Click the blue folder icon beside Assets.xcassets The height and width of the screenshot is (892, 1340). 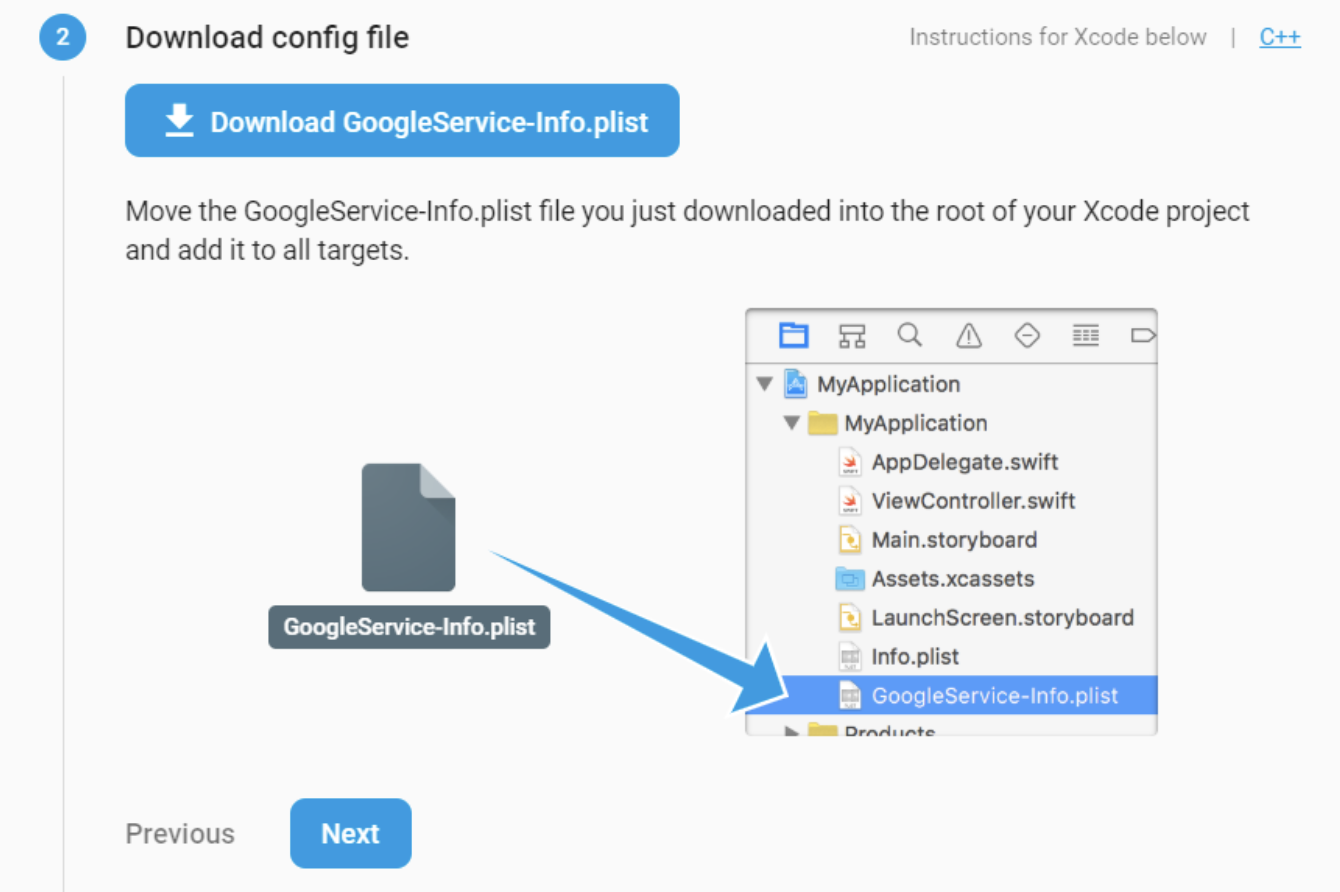[850, 579]
